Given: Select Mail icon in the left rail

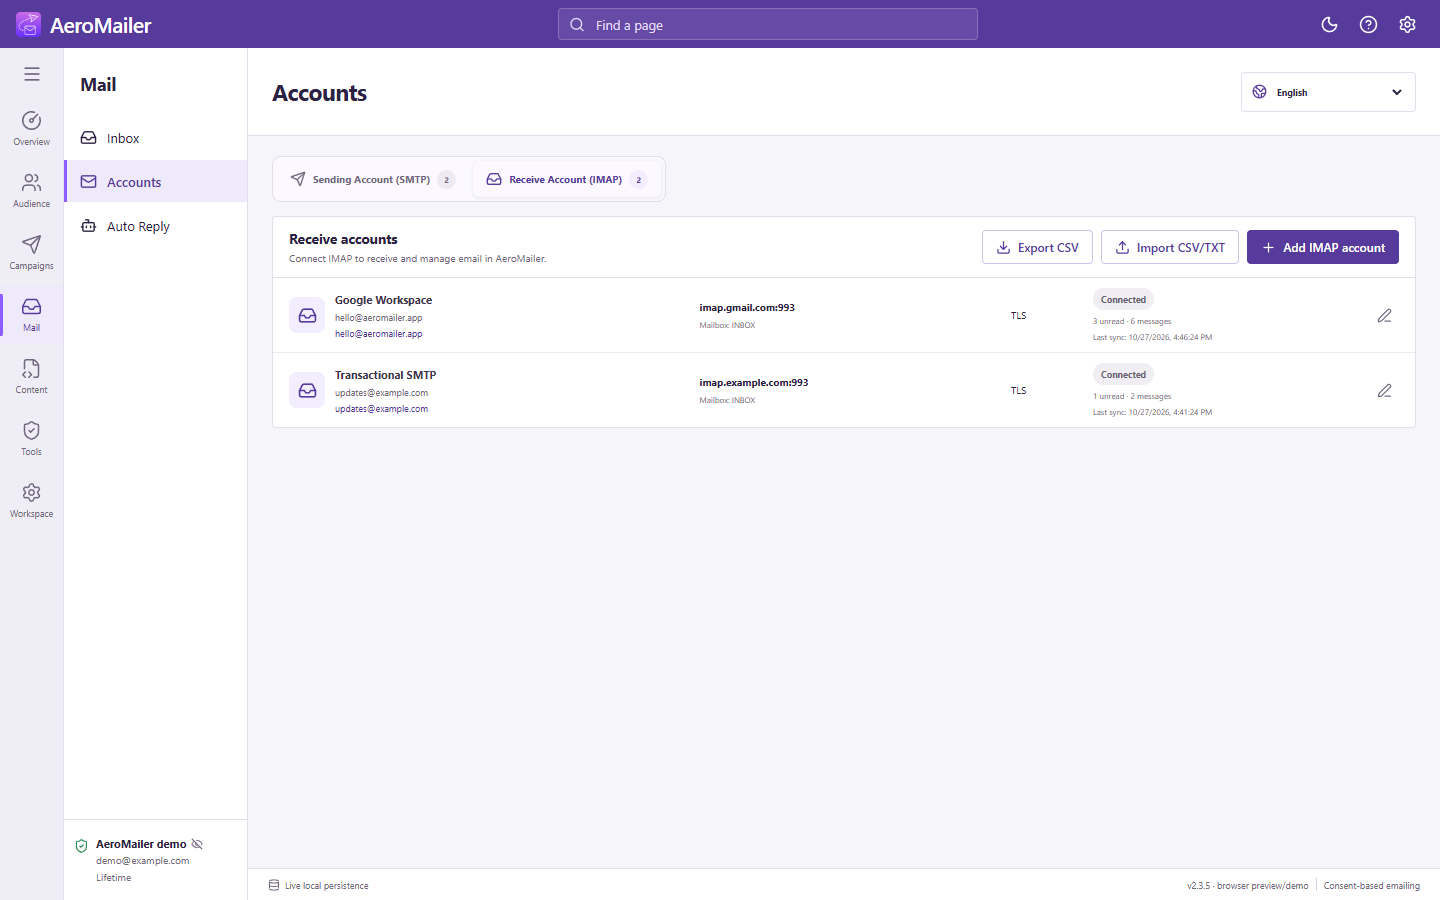Looking at the screenshot, I should (x=32, y=315).
